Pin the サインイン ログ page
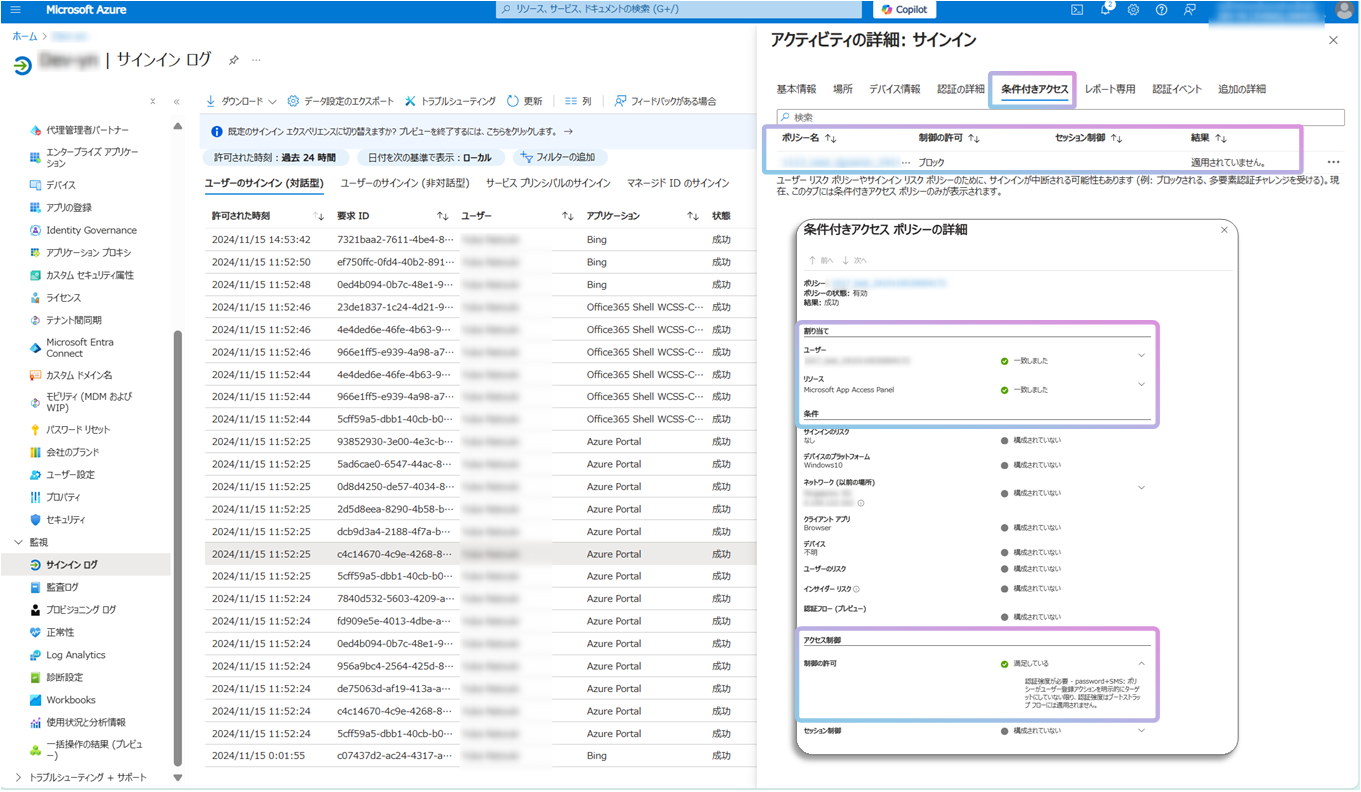The width and height of the screenshot is (1361, 792). point(233,60)
